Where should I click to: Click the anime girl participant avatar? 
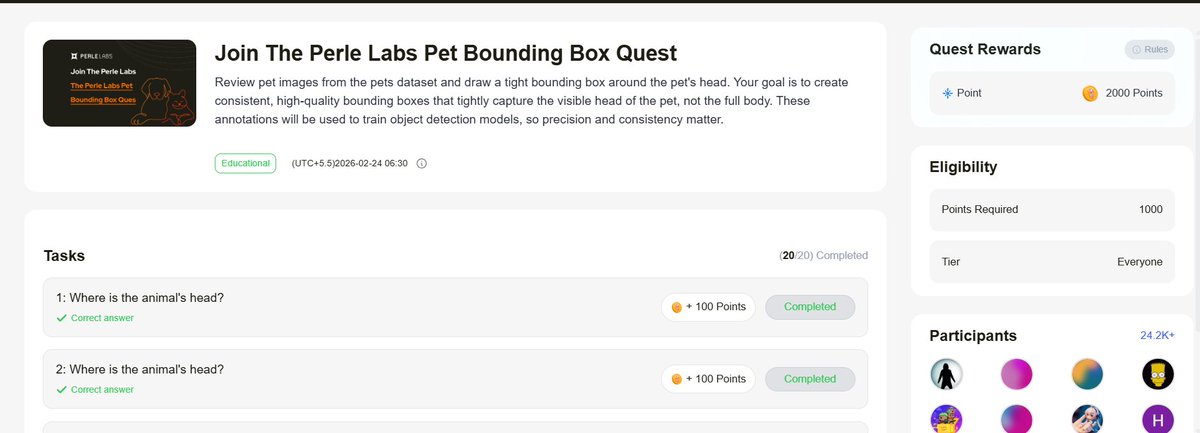1087,419
